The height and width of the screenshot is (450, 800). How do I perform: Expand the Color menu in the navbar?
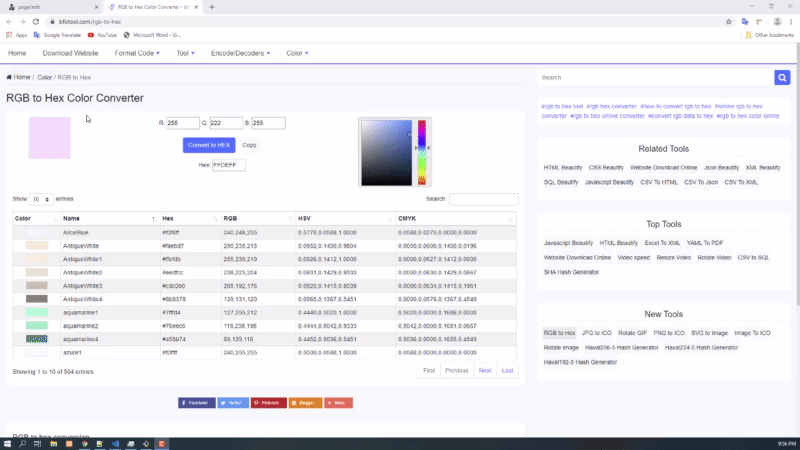297,53
